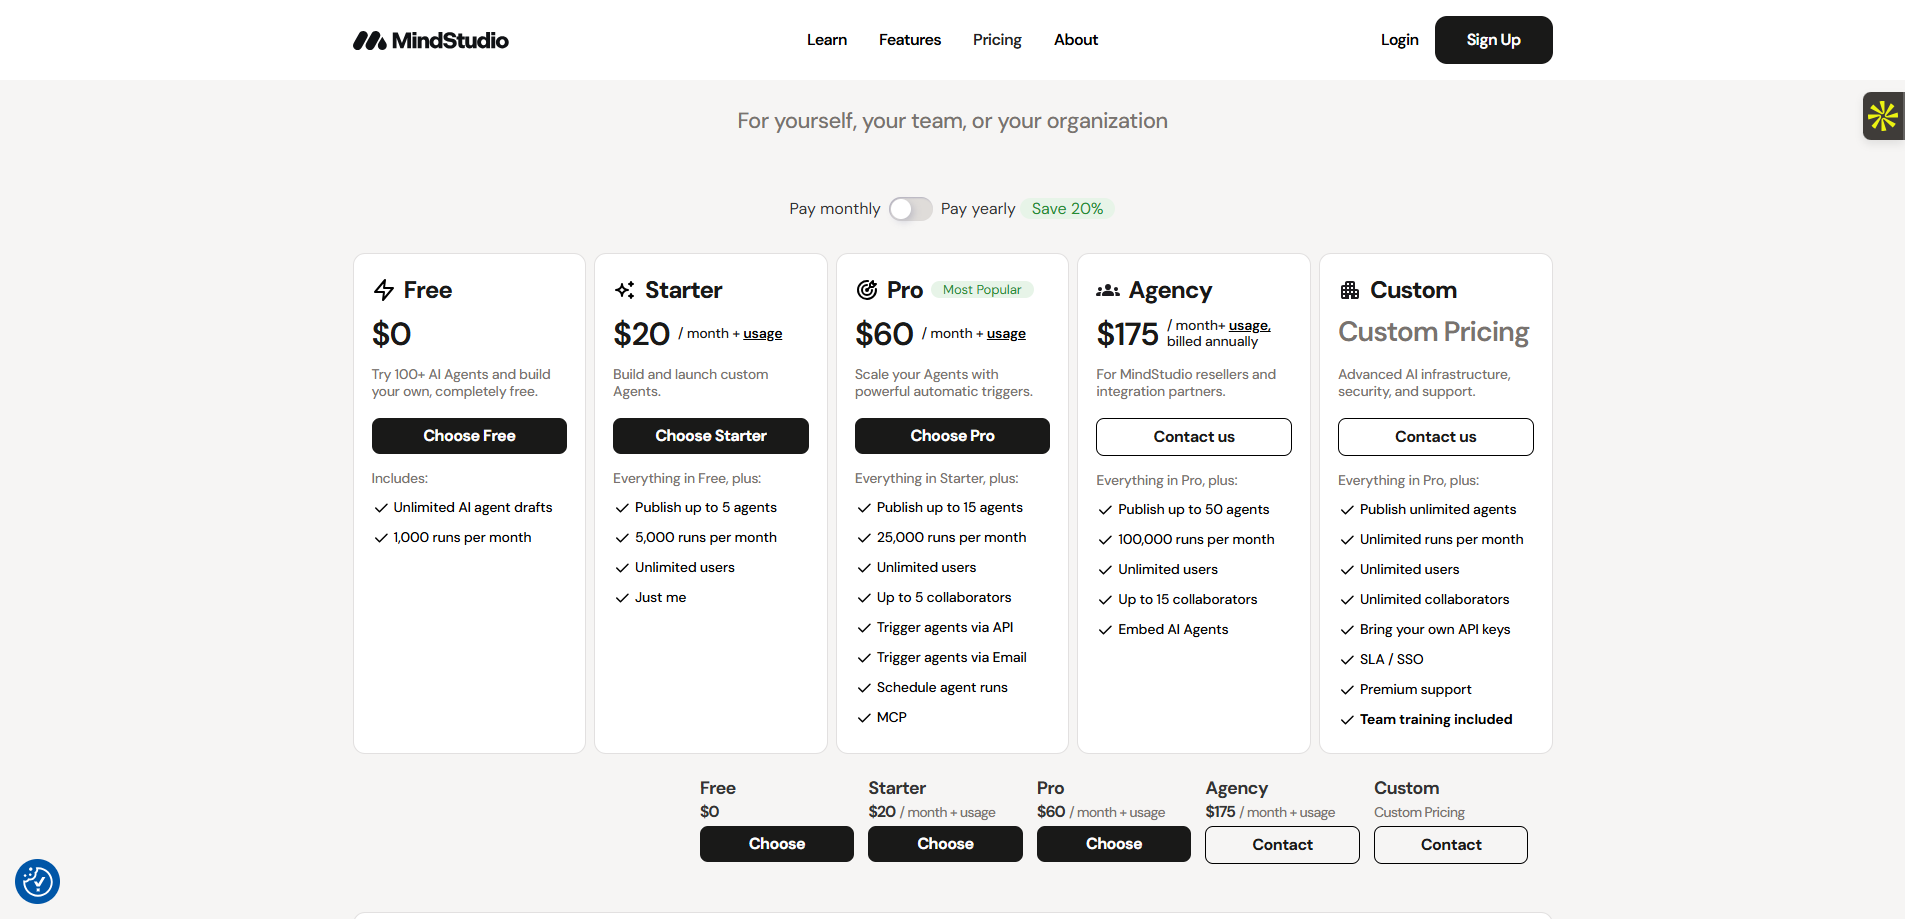Click 'Unlimited runs per month' feature
The image size is (1905, 919).
click(x=1442, y=540)
